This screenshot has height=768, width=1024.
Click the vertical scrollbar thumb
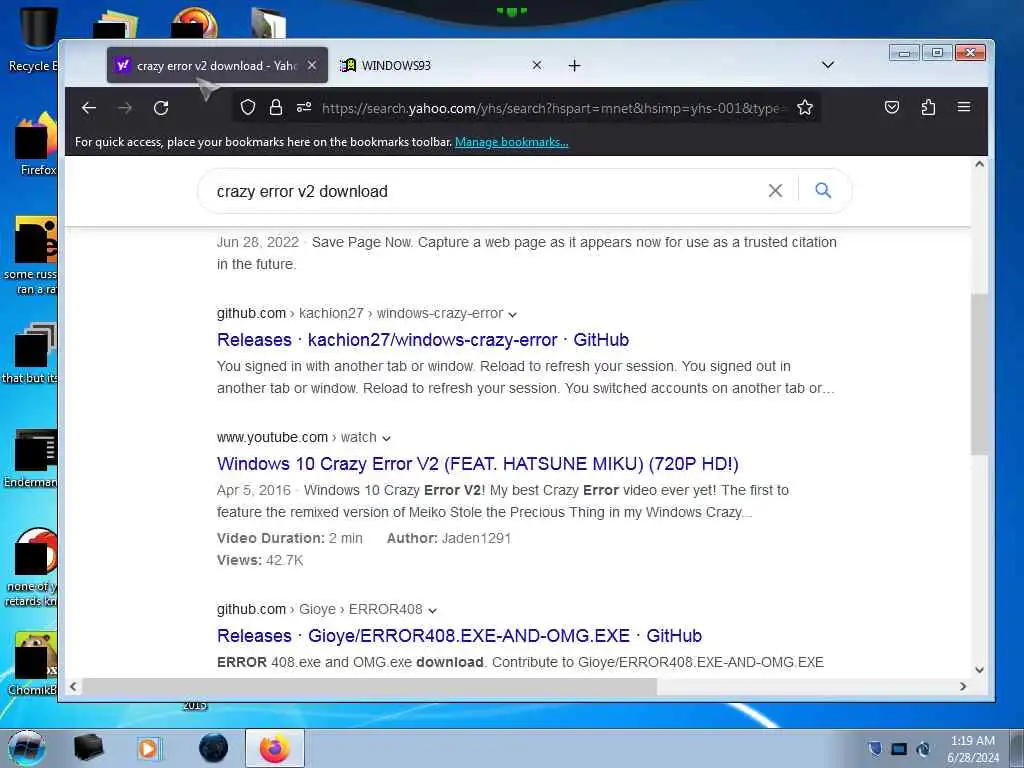pyautogui.click(x=979, y=374)
